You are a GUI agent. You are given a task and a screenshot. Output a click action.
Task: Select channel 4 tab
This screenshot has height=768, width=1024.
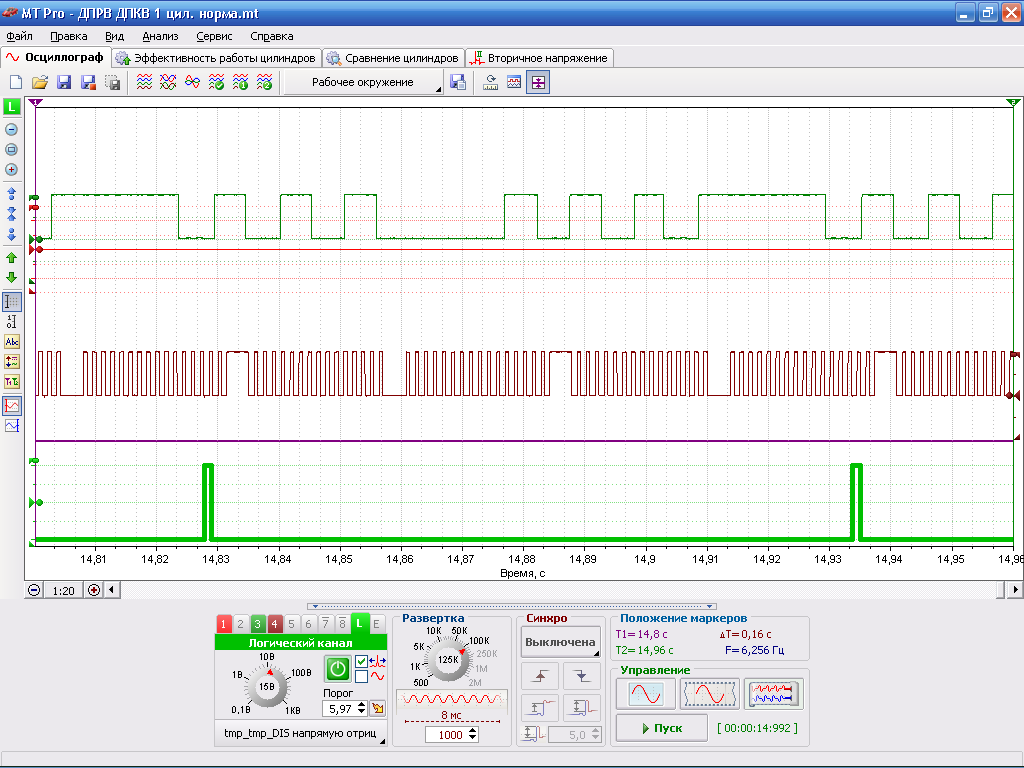274,624
